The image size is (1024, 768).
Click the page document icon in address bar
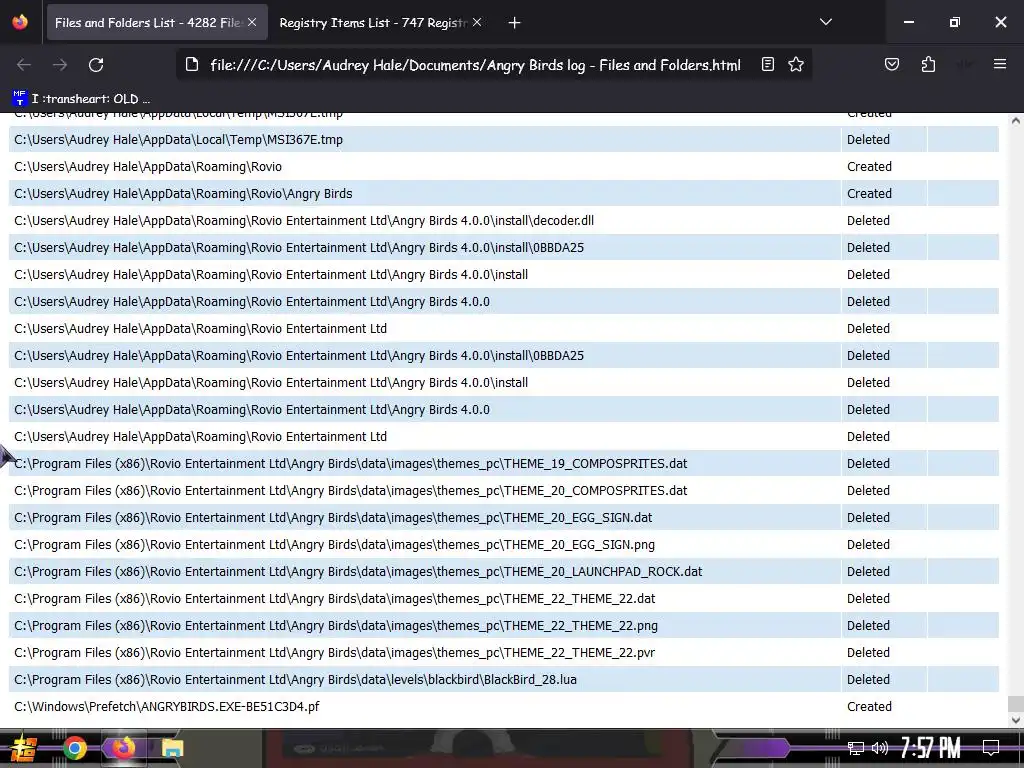coord(192,65)
